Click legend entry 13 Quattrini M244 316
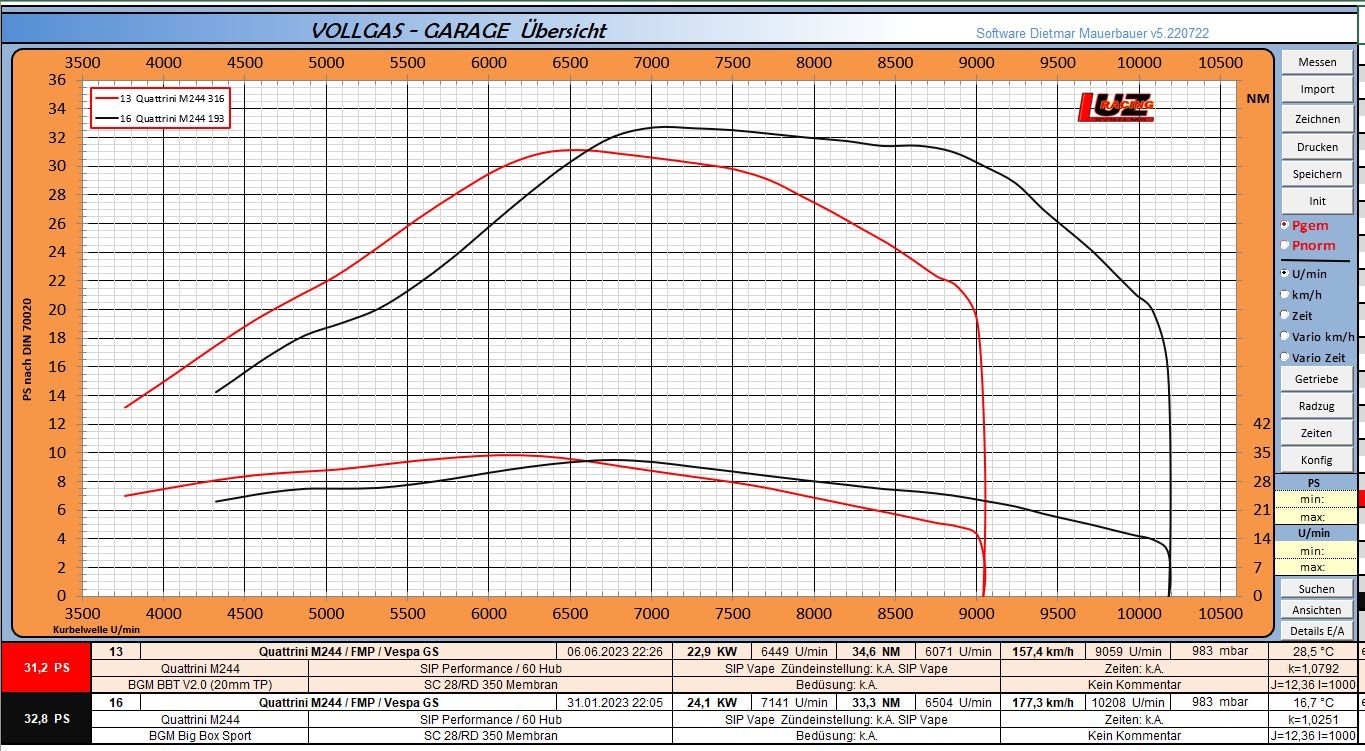Viewport: 1365px width, 751px height. tap(161, 98)
